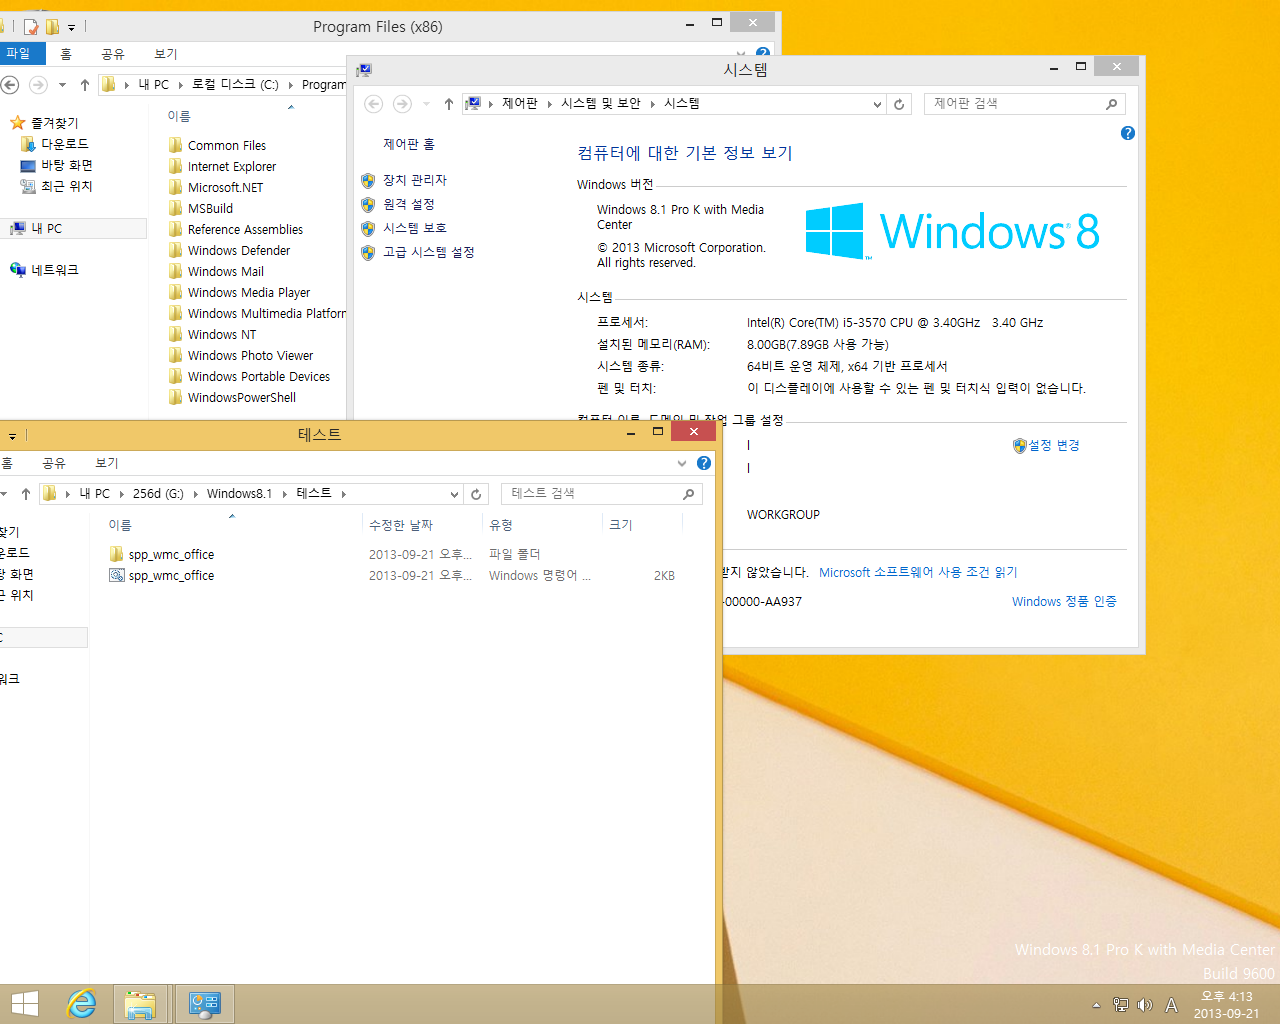Screen dimensions: 1280x1024
Task: Select 네트워크 in navigation pane
Action: click(54, 270)
